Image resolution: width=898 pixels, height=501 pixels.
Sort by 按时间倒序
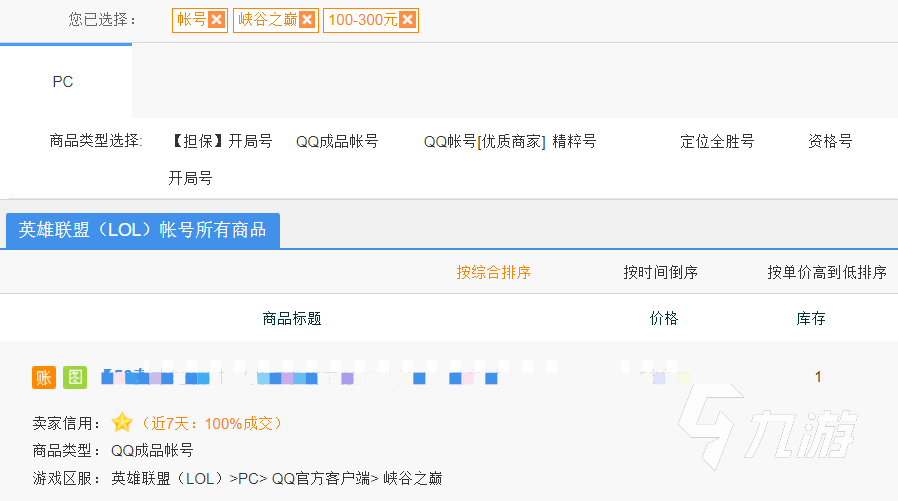click(x=660, y=273)
